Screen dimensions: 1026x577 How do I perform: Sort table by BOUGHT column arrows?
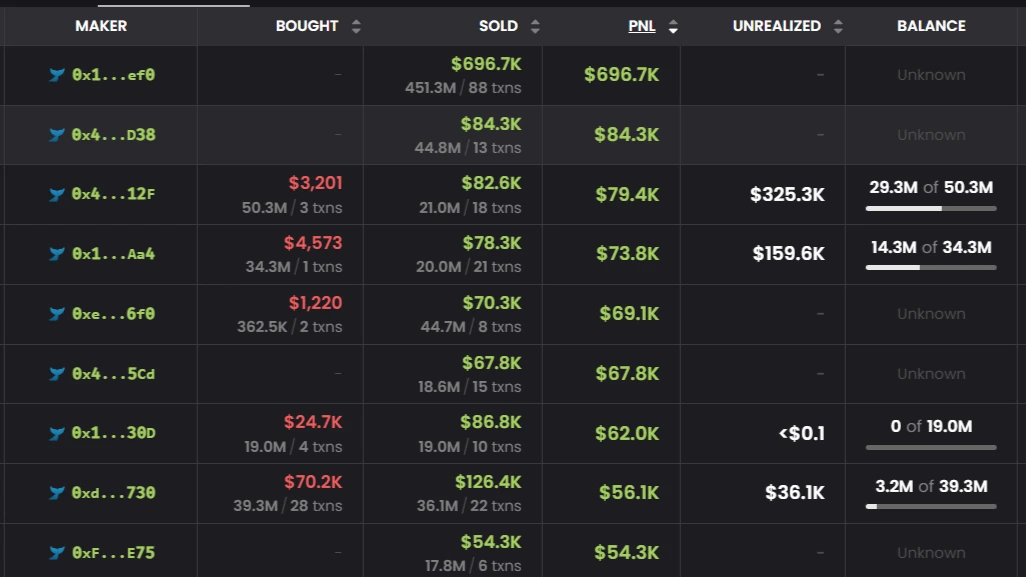click(356, 27)
